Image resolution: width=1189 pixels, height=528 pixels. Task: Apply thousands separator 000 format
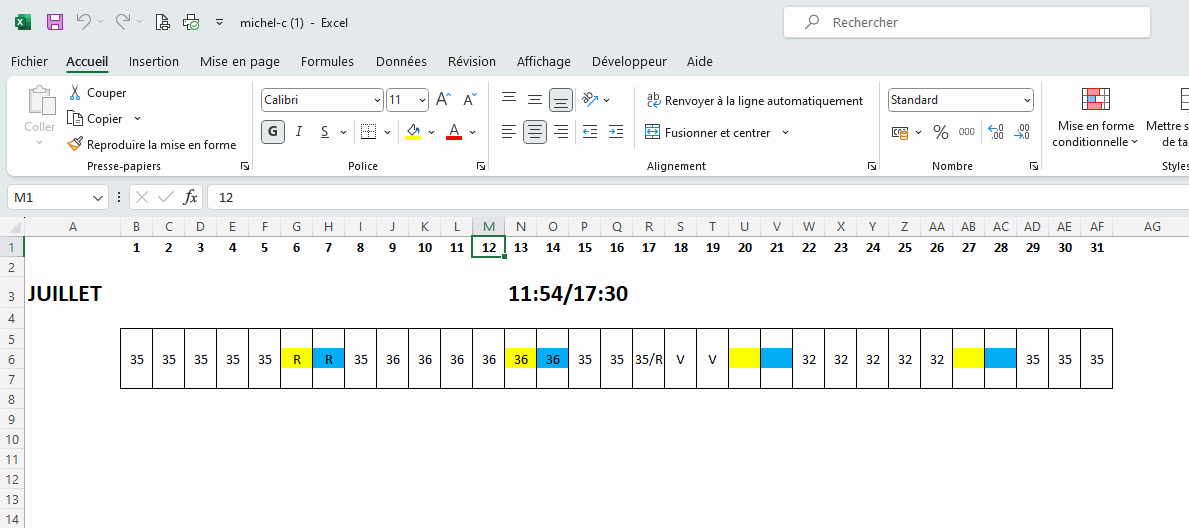point(966,132)
